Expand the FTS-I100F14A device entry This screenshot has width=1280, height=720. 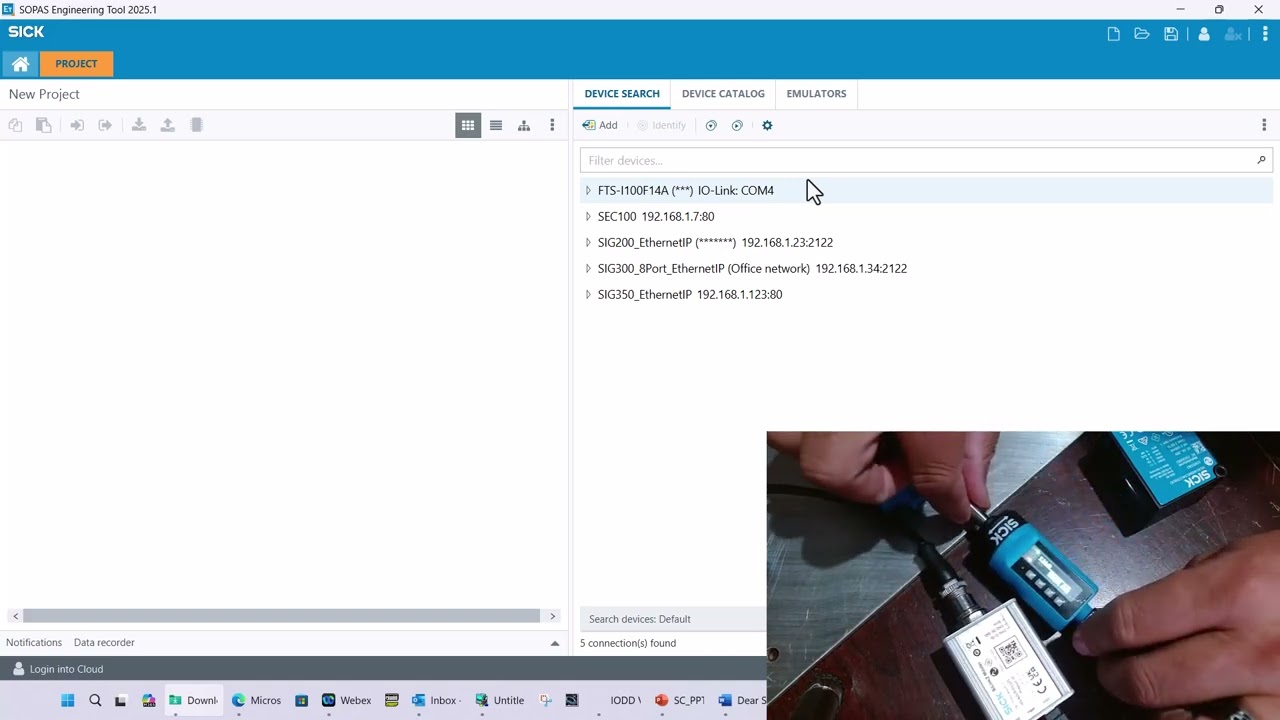coord(588,190)
